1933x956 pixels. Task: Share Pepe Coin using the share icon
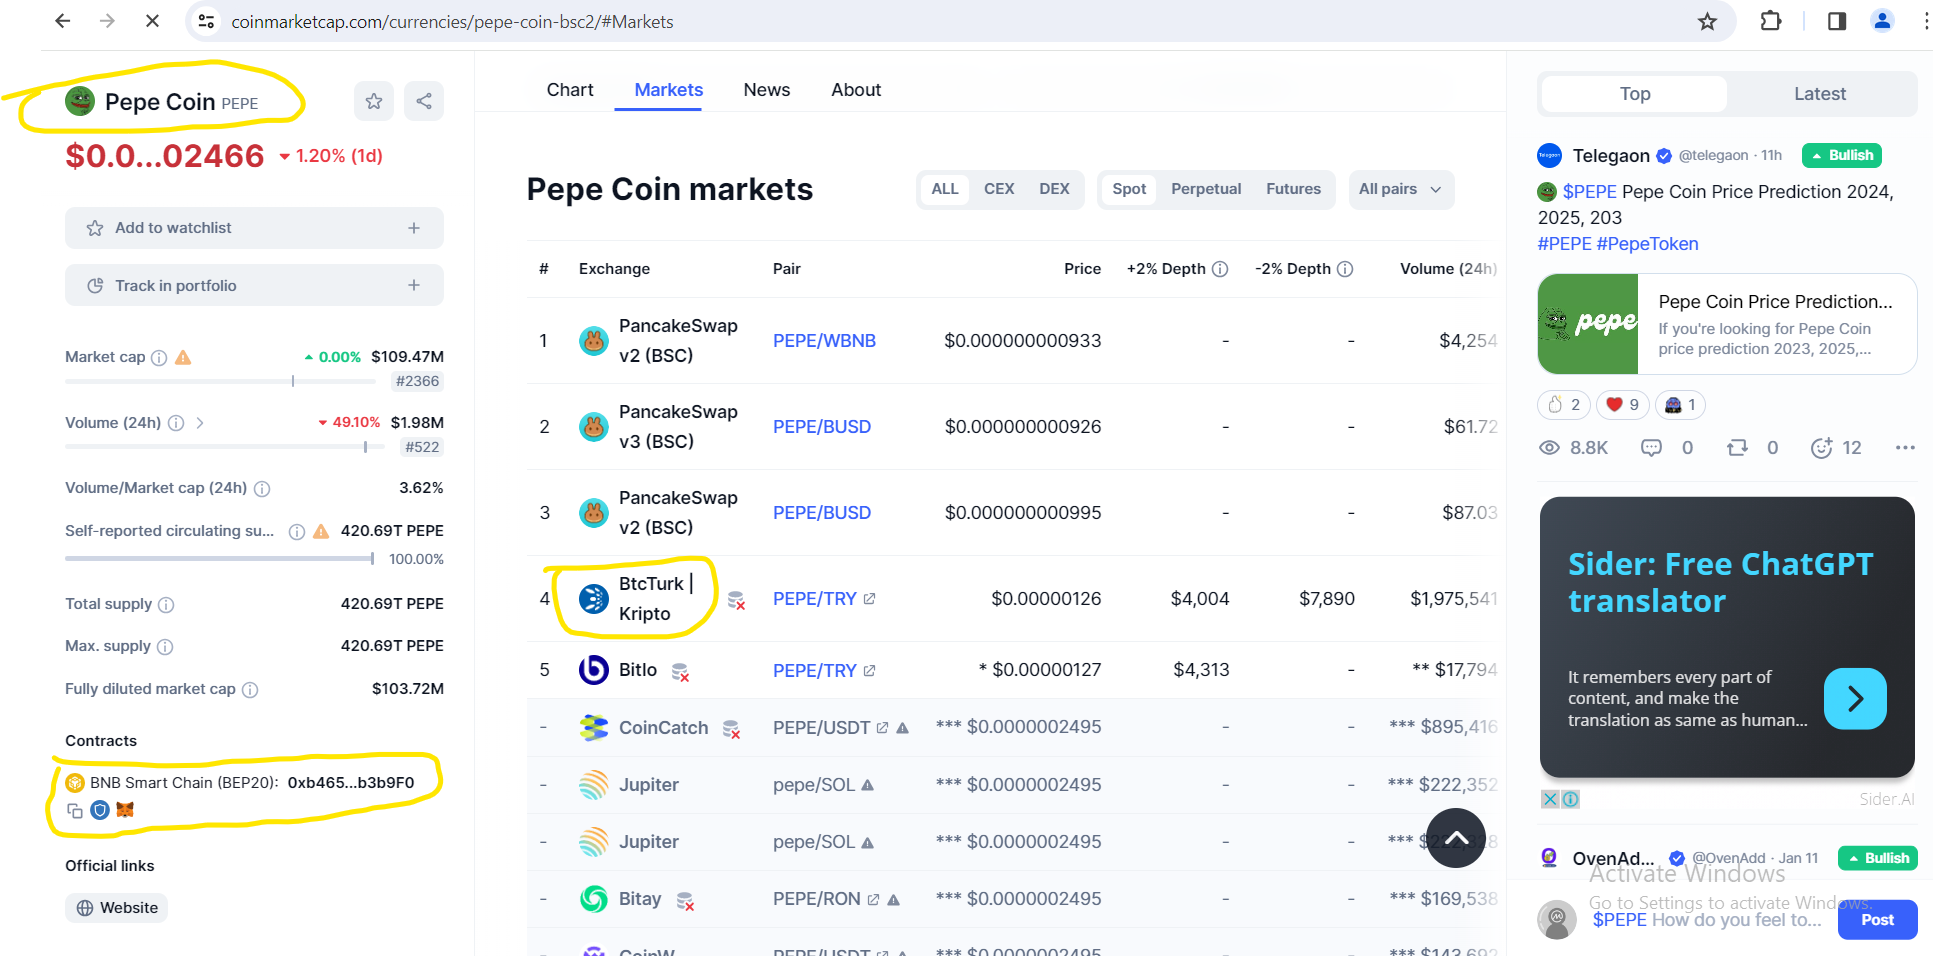tap(424, 101)
